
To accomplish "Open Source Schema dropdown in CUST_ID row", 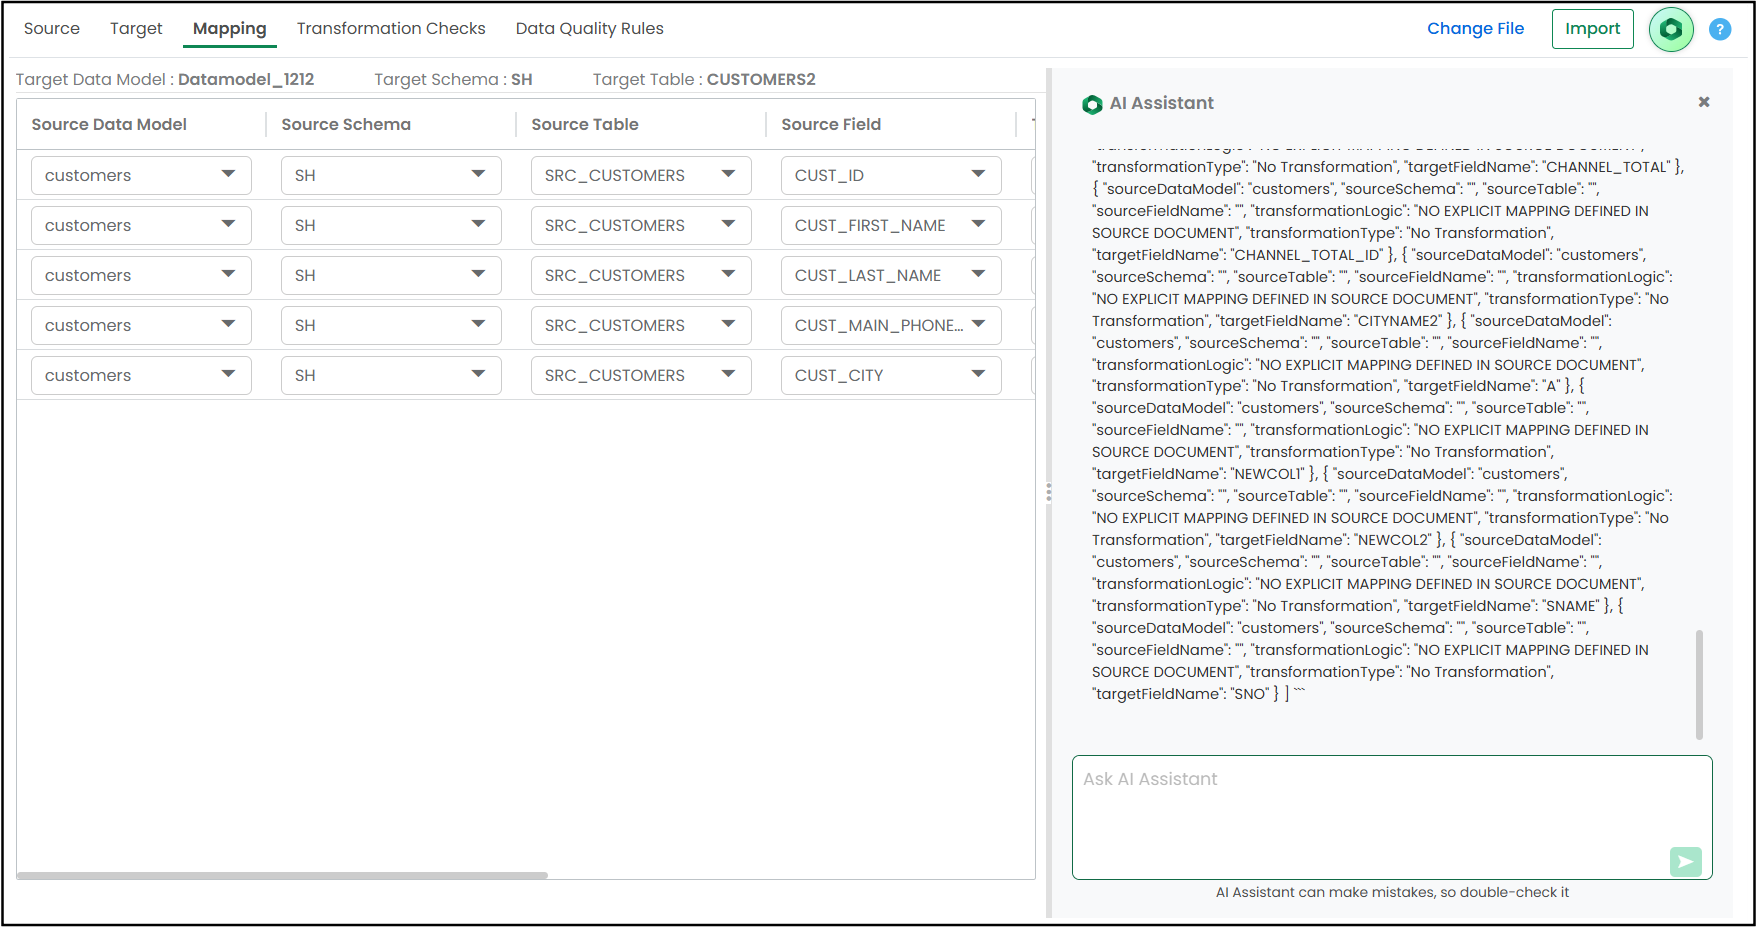I will tap(391, 175).
